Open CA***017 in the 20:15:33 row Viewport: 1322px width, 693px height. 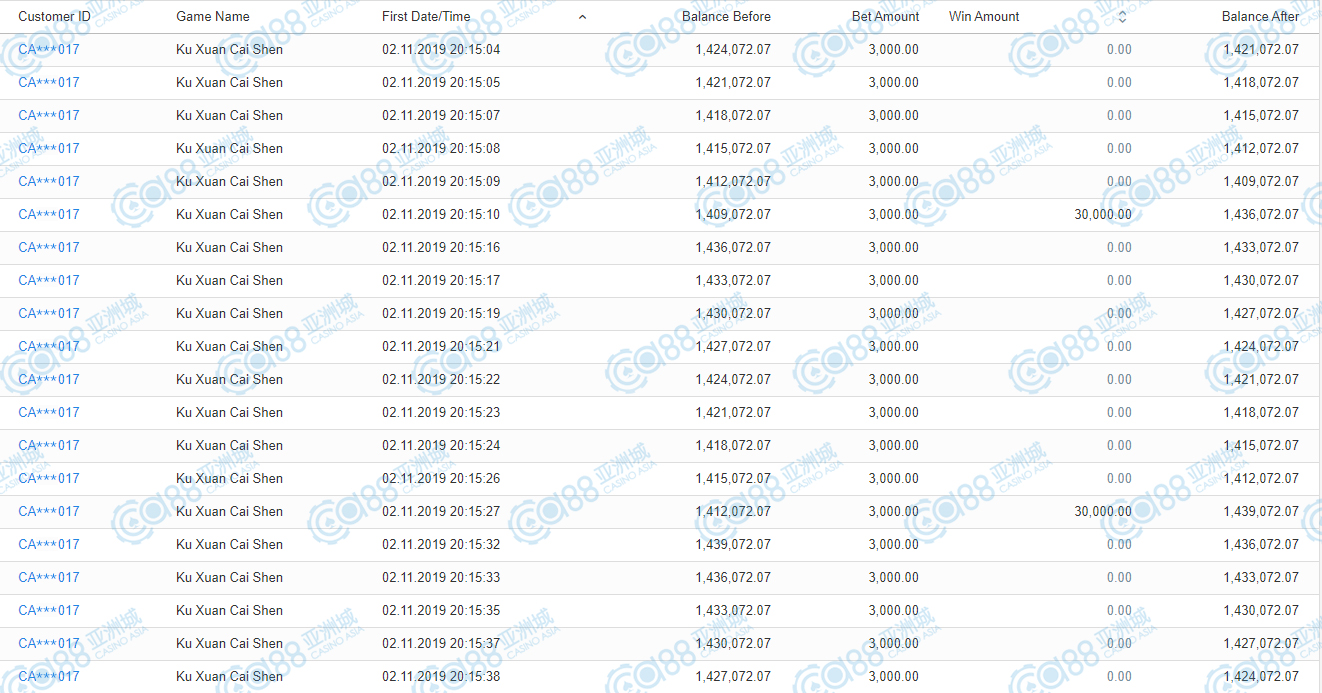(49, 577)
